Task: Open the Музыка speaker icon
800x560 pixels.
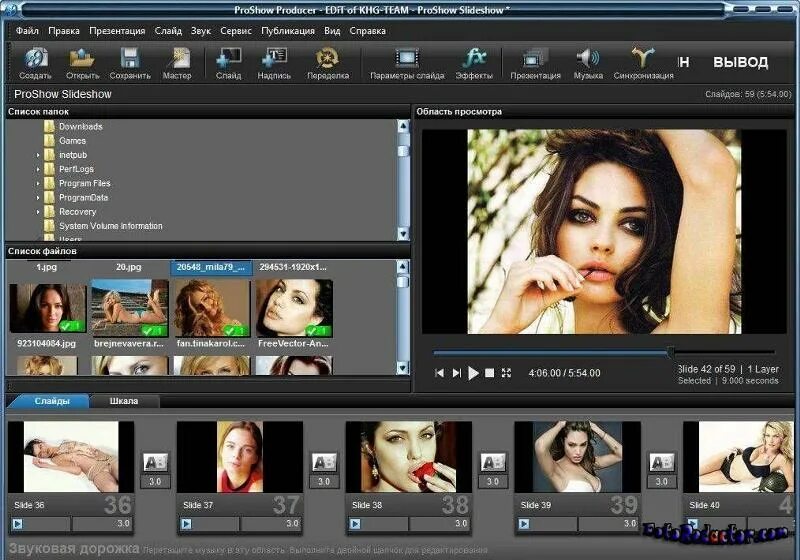Action: tap(588, 58)
